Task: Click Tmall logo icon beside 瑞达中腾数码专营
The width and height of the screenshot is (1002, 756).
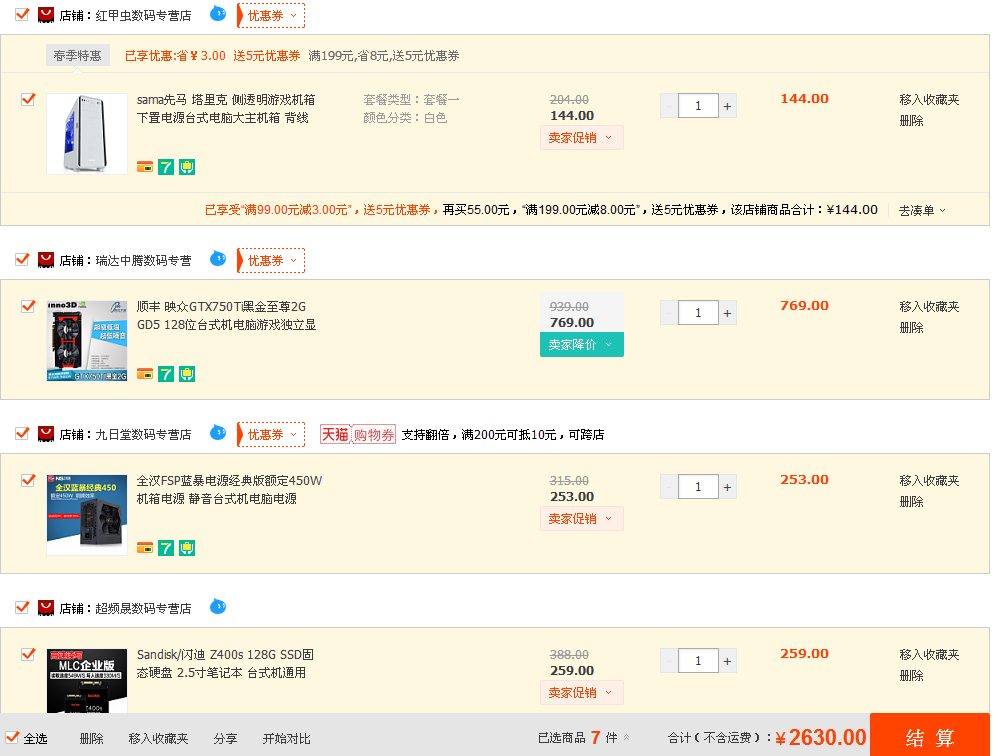Action: coord(46,260)
